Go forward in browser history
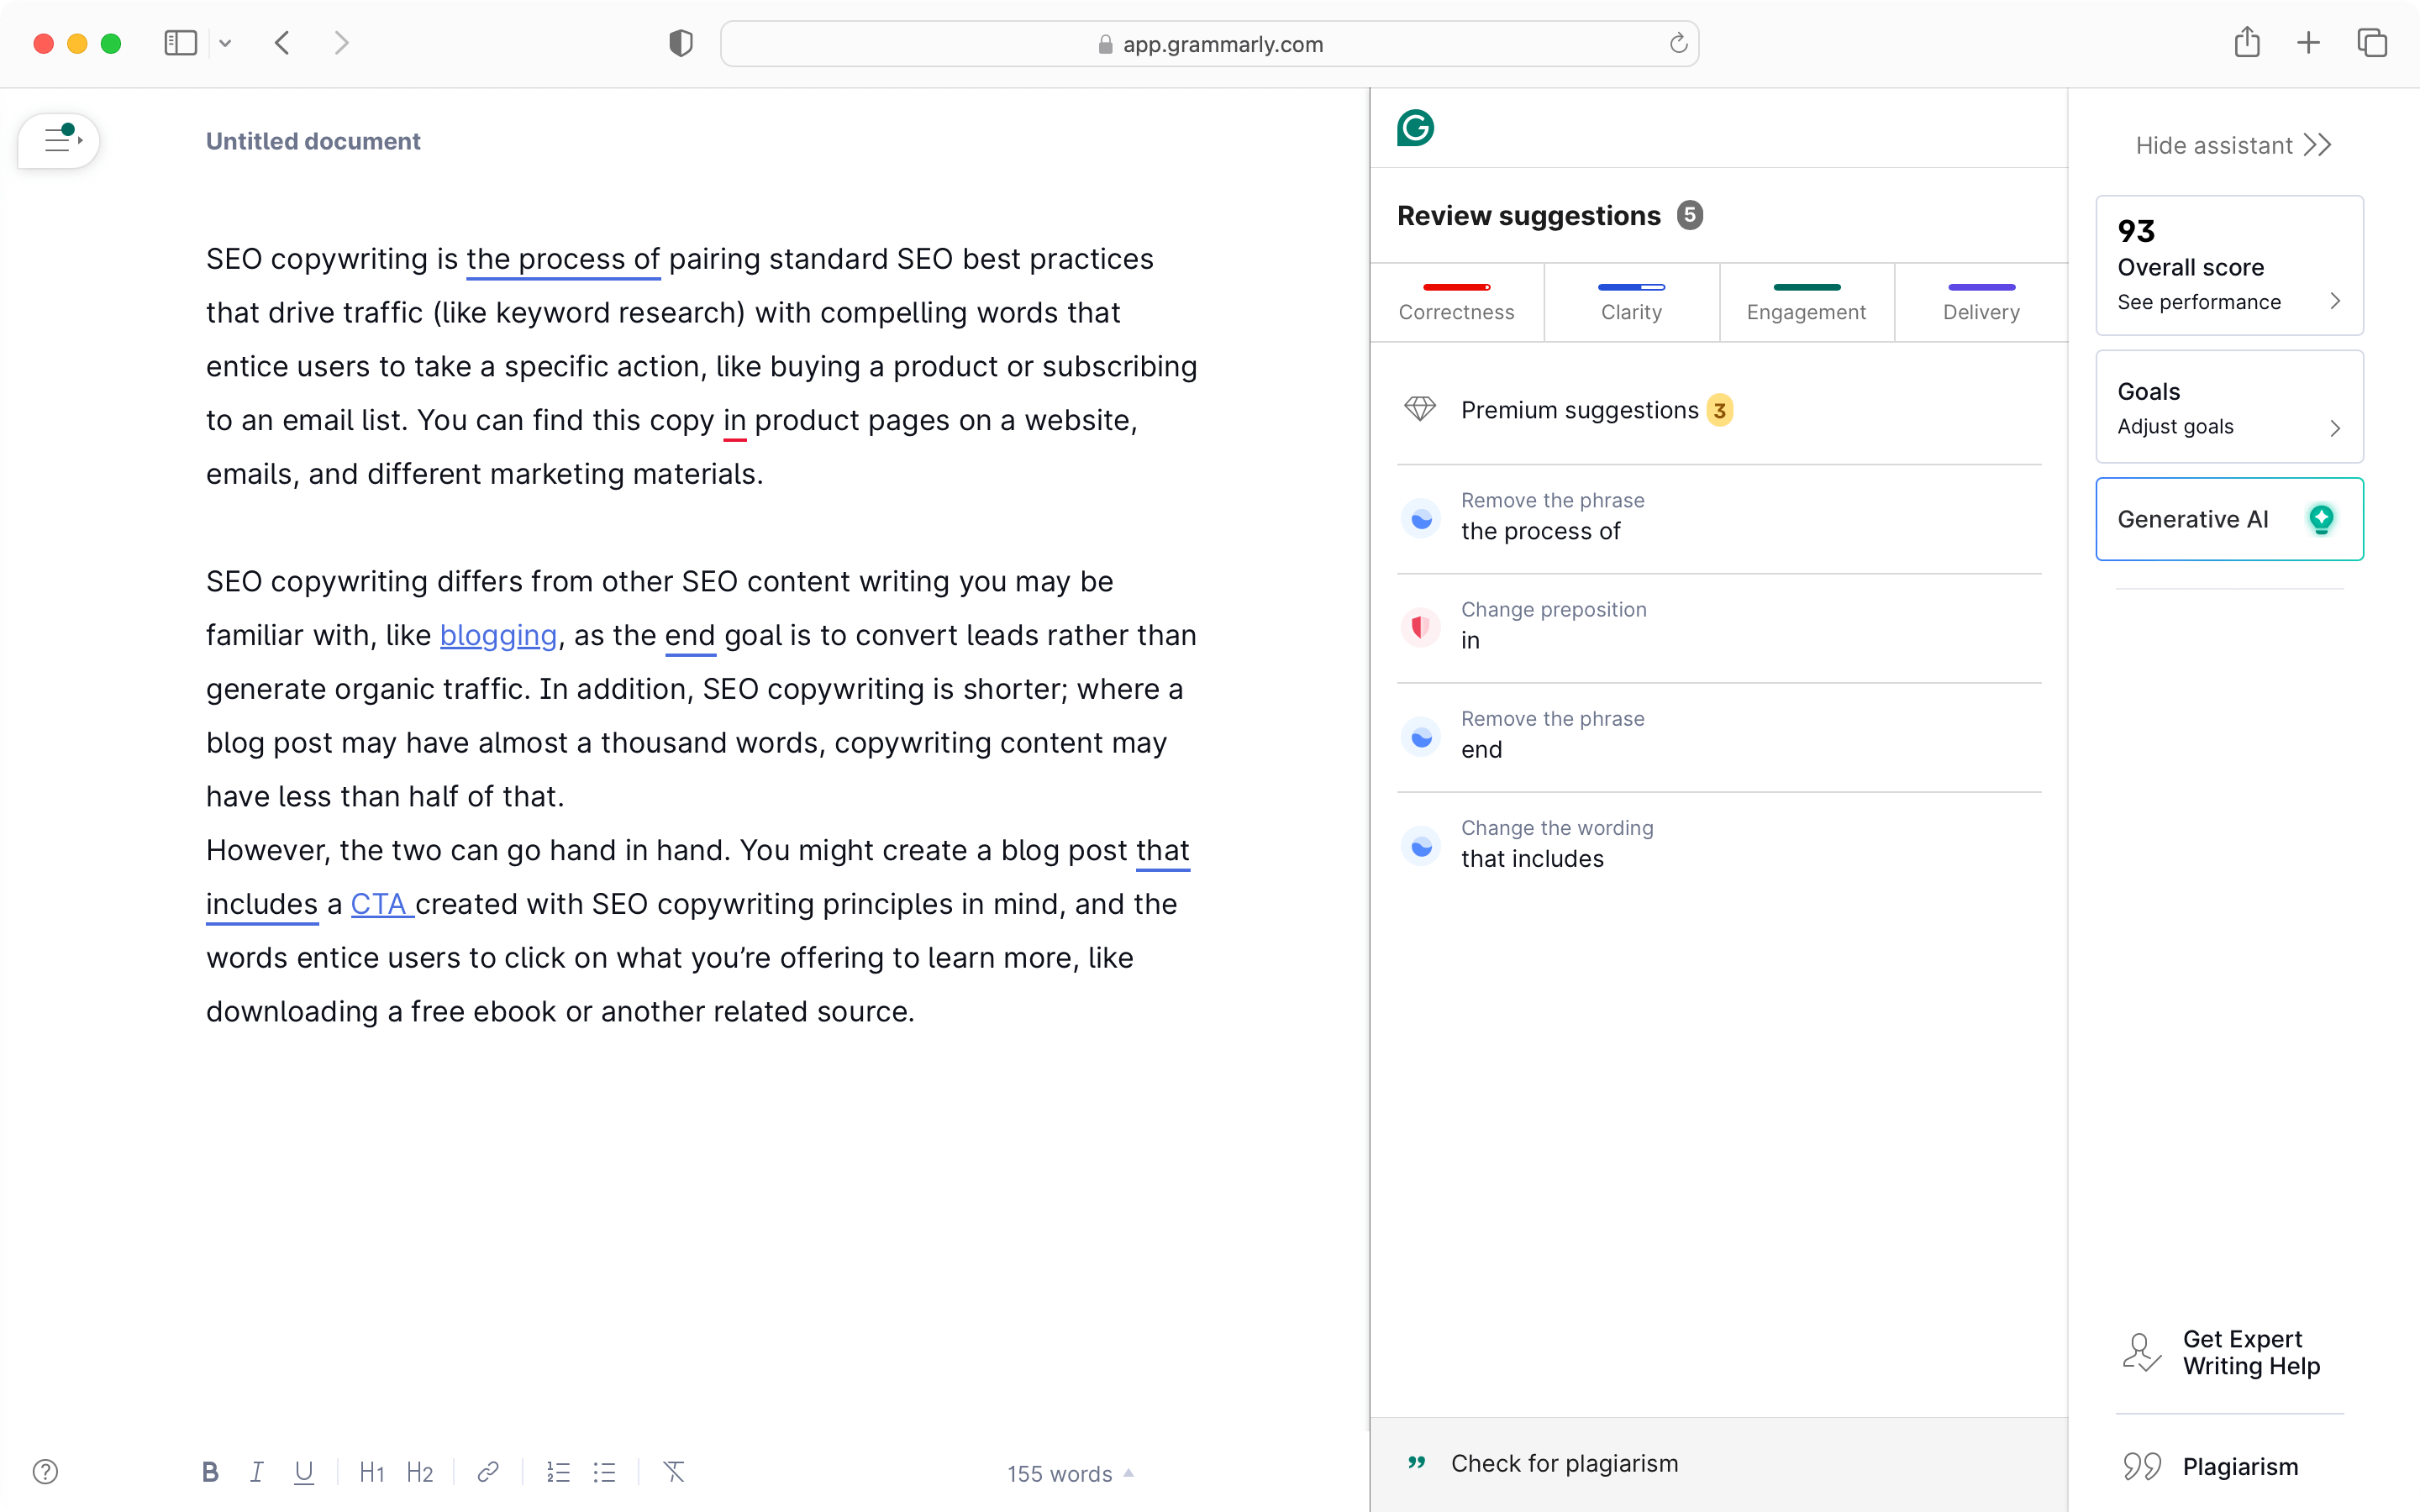This screenshot has width=2420, height=1512. [341, 43]
